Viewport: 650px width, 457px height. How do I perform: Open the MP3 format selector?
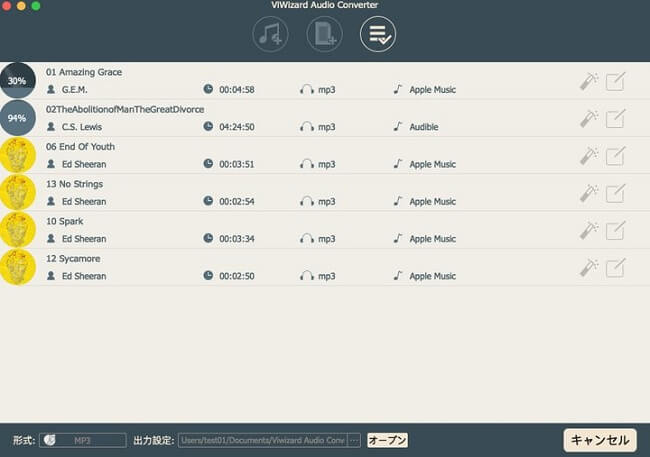click(x=83, y=440)
